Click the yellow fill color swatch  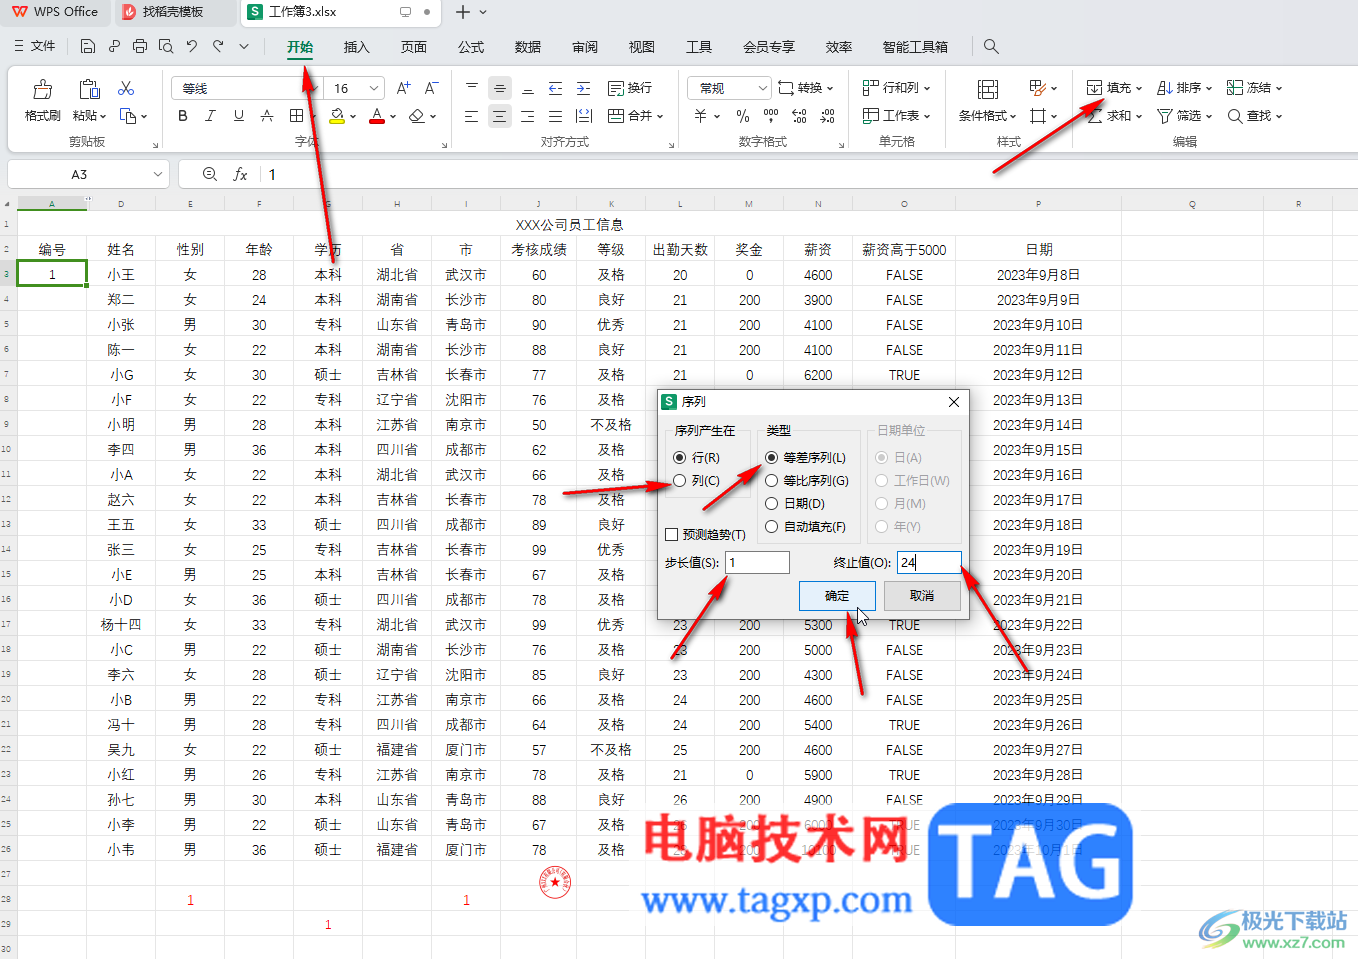coord(338,116)
